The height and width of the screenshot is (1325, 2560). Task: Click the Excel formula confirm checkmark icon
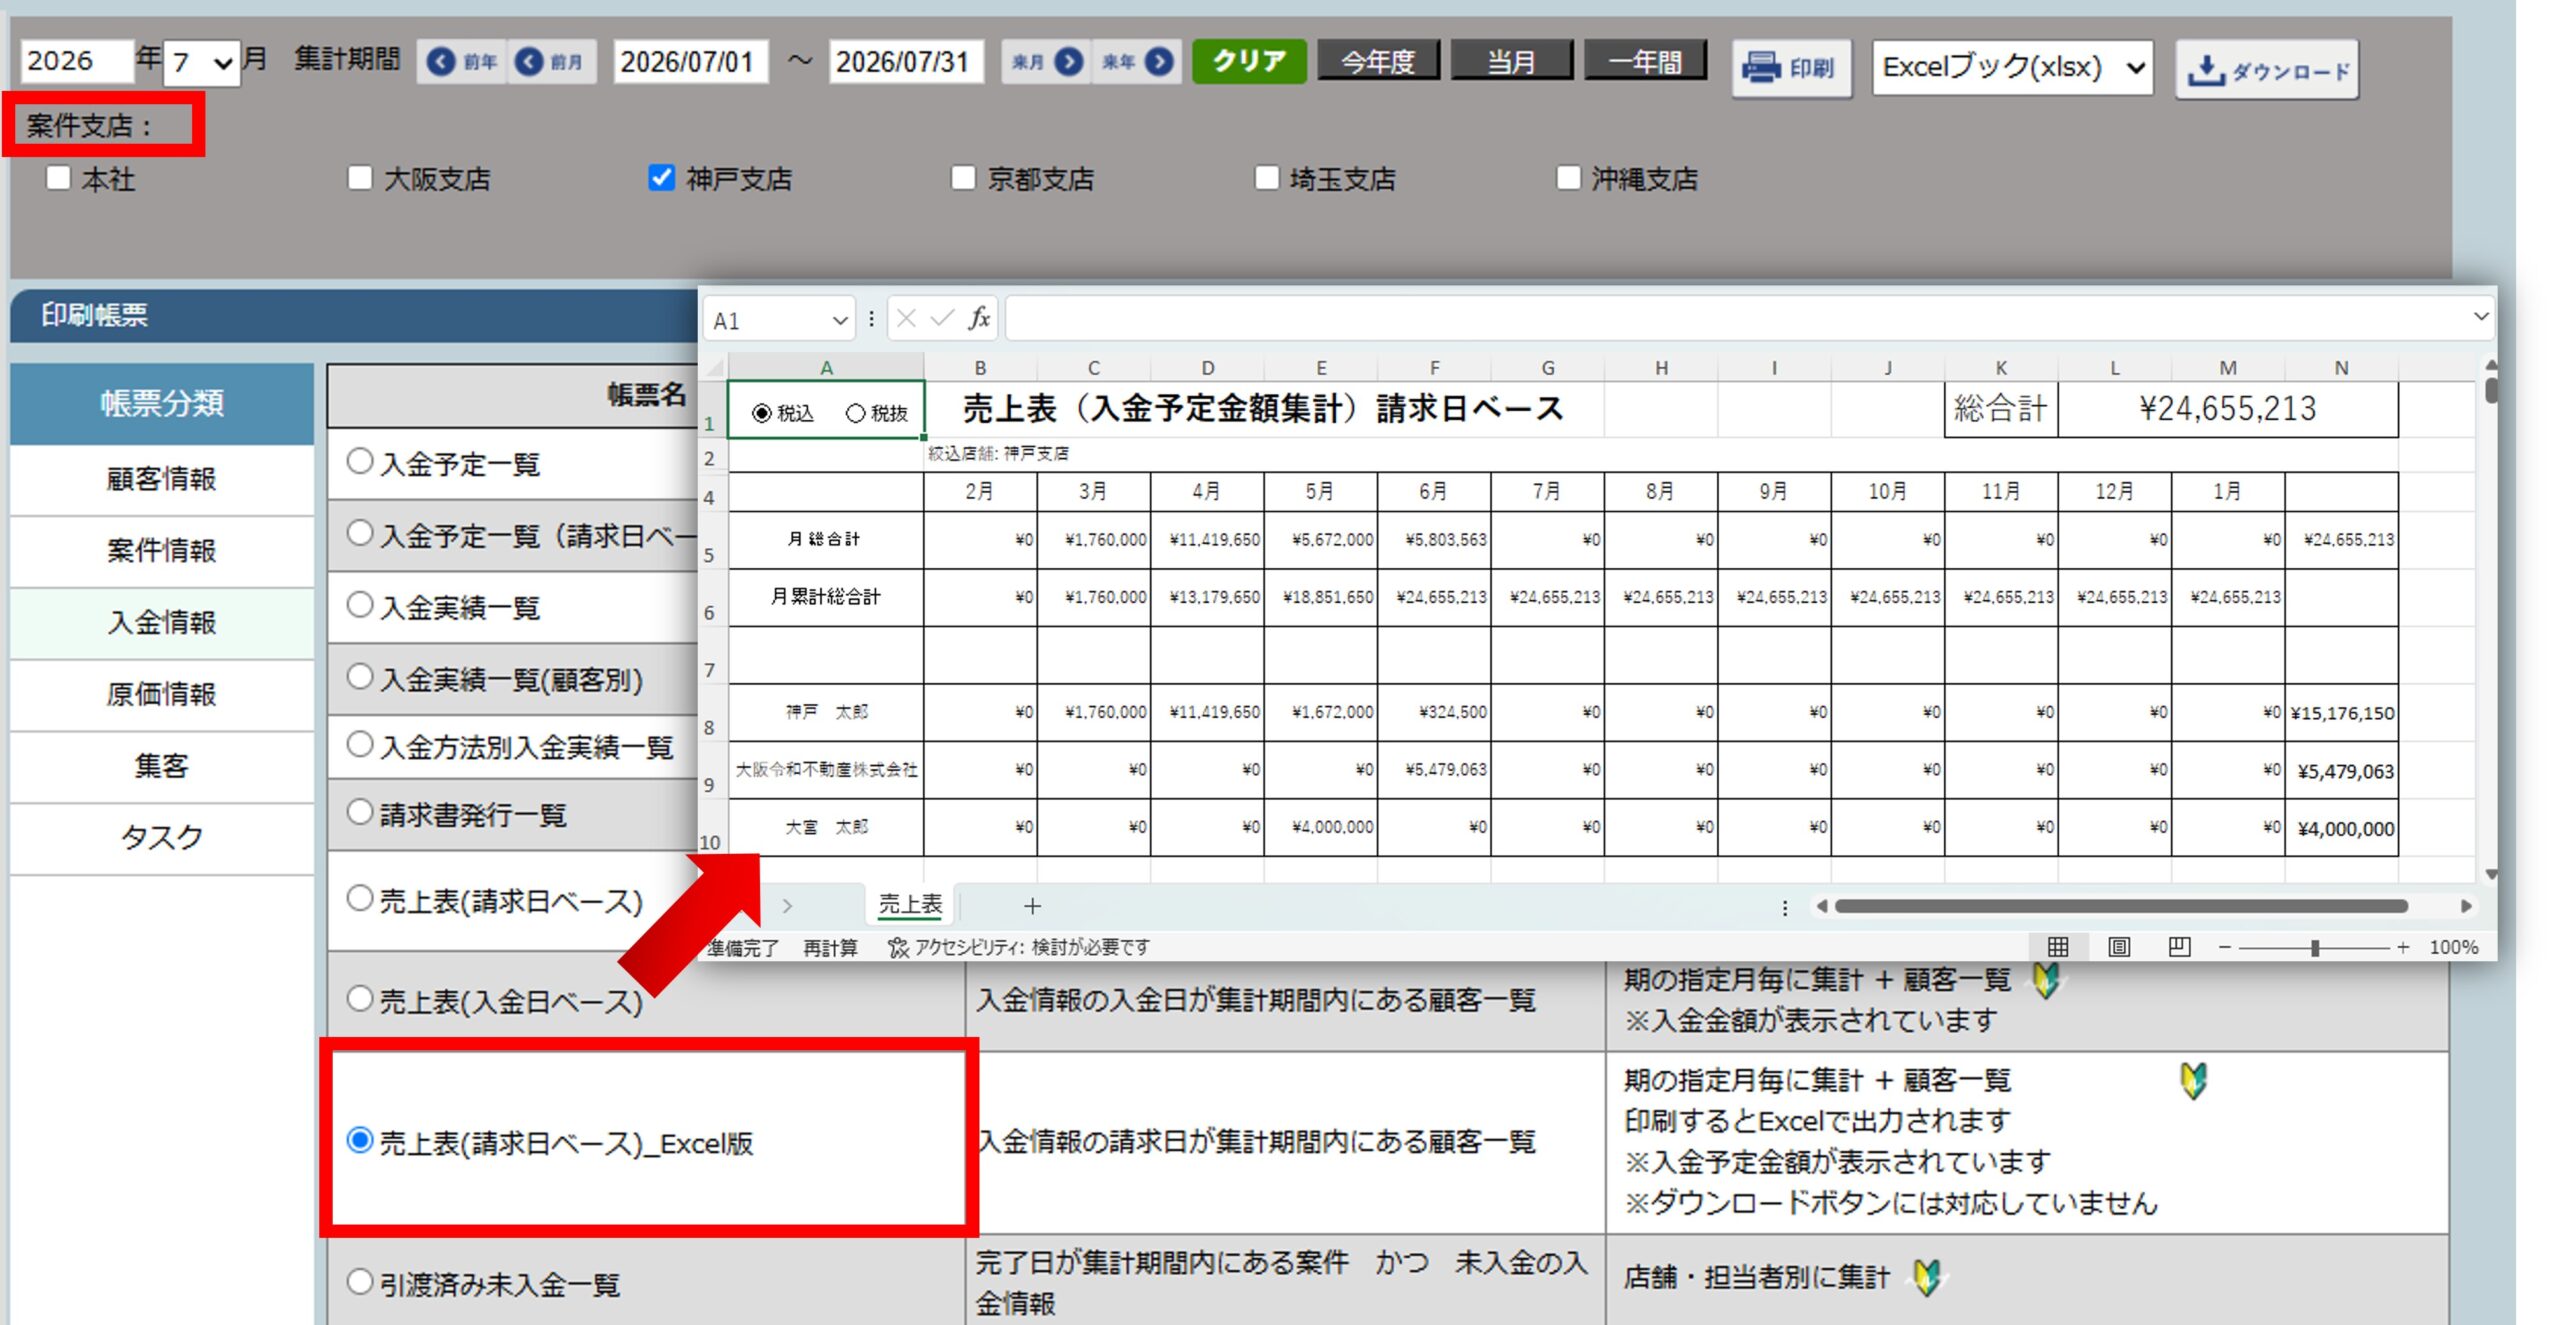click(x=942, y=318)
